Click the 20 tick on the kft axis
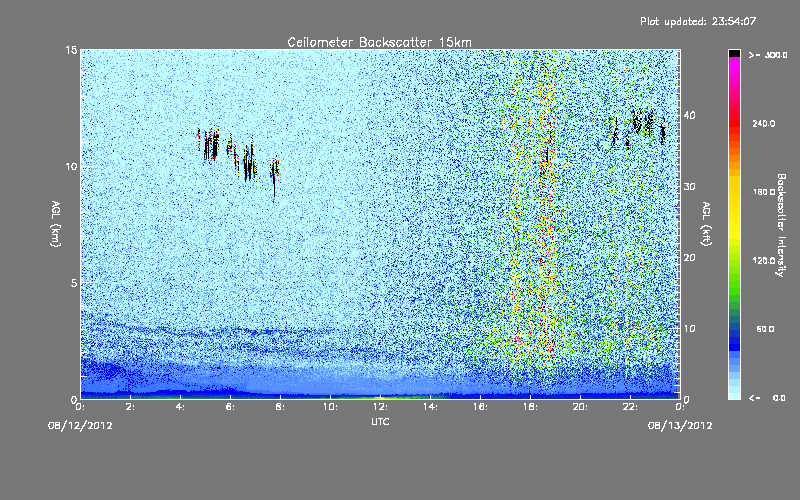 point(689,258)
